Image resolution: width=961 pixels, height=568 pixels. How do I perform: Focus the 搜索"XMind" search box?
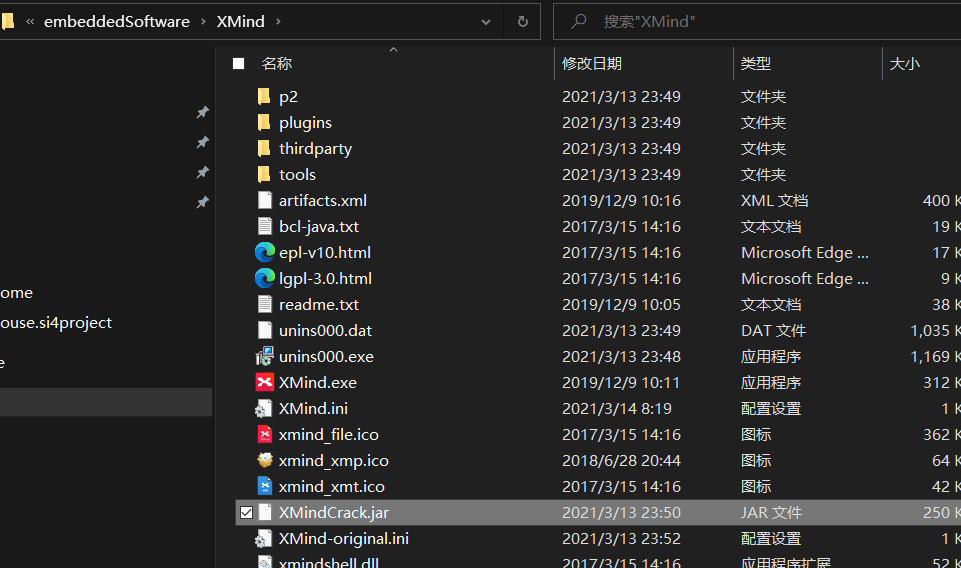[x=758, y=21]
